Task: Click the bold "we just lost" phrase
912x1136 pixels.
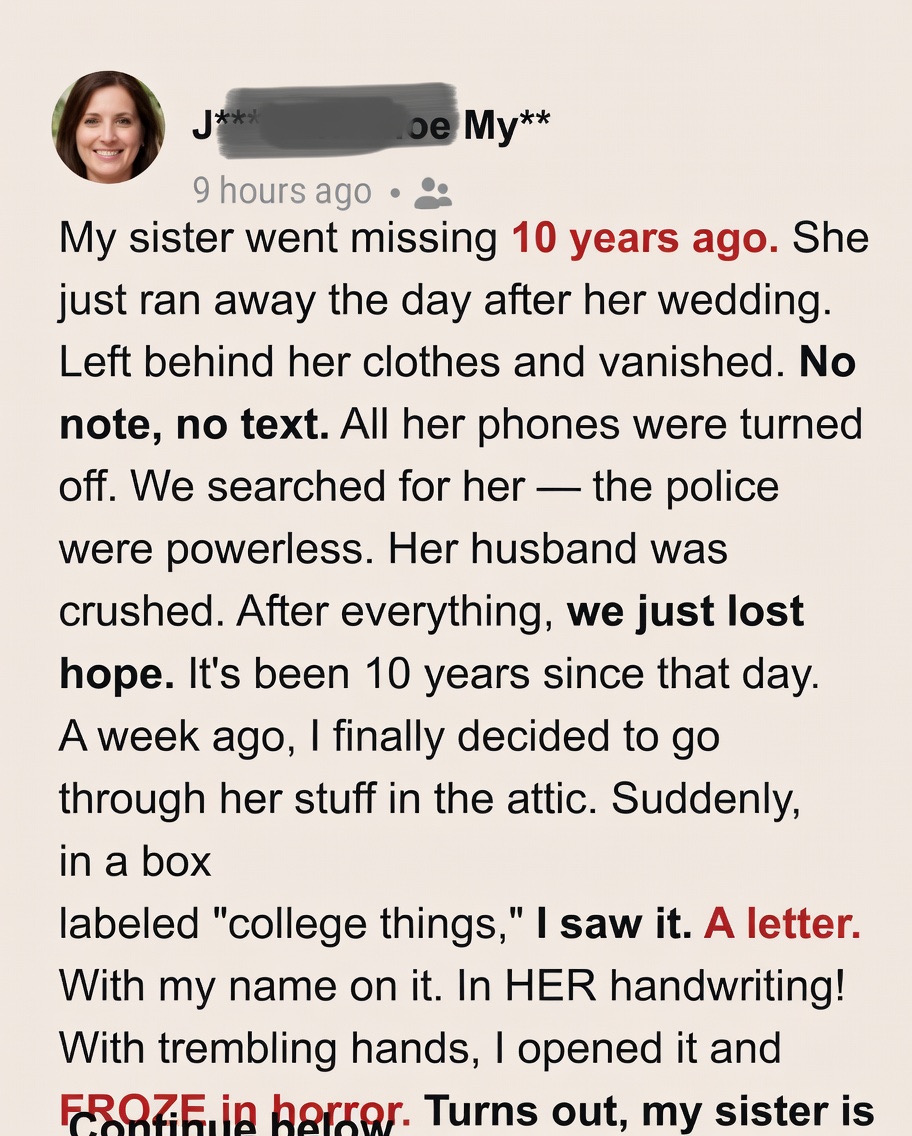Action: click(685, 612)
